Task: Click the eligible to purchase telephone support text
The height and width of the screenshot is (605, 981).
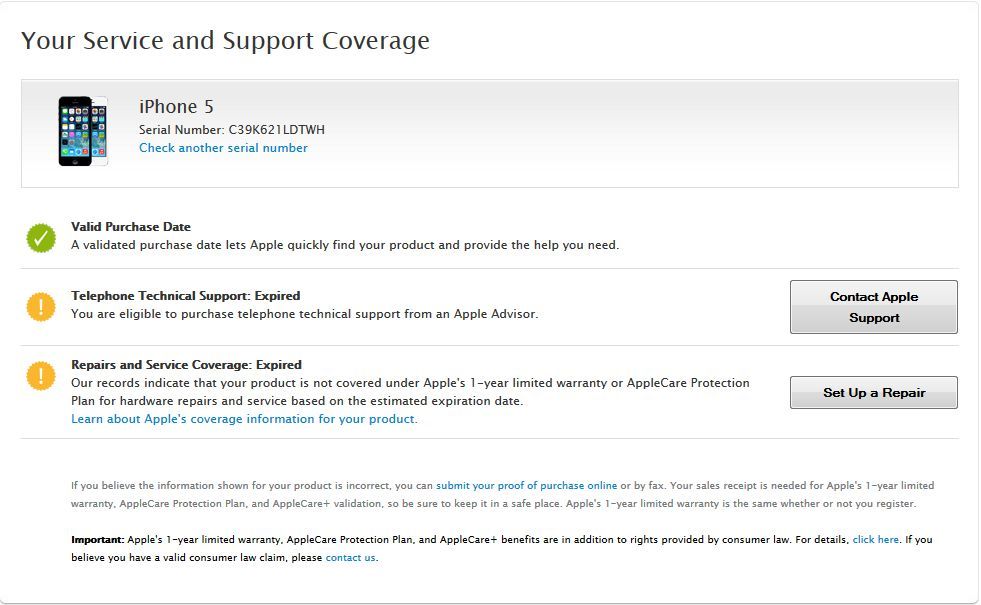Action: pyautogui.click(x=304, y=314)
